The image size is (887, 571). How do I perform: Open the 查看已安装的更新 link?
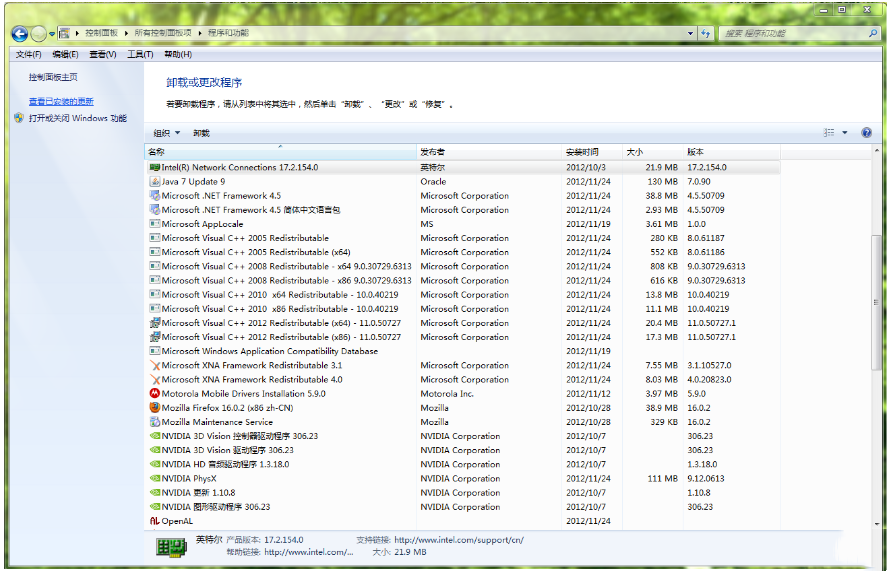coord(61,102)
